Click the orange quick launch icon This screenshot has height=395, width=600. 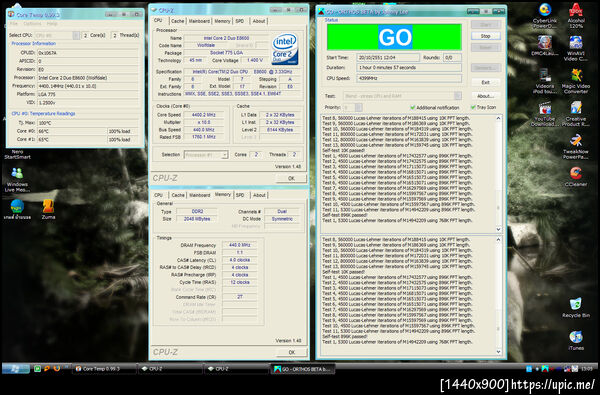(47, 369)
